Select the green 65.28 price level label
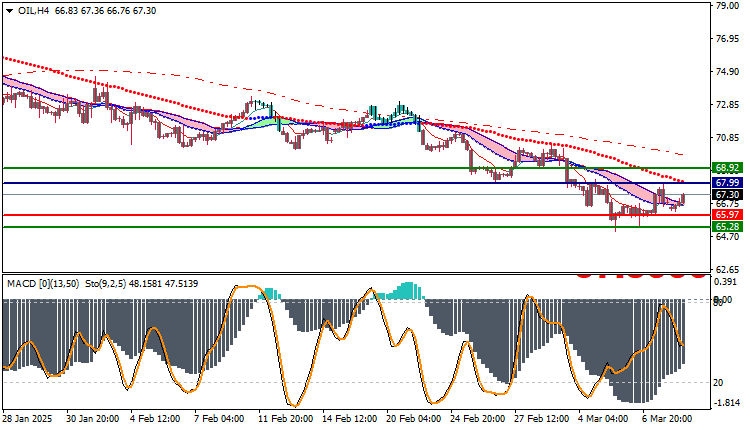The image size is (750, 430). click(728, 227)
